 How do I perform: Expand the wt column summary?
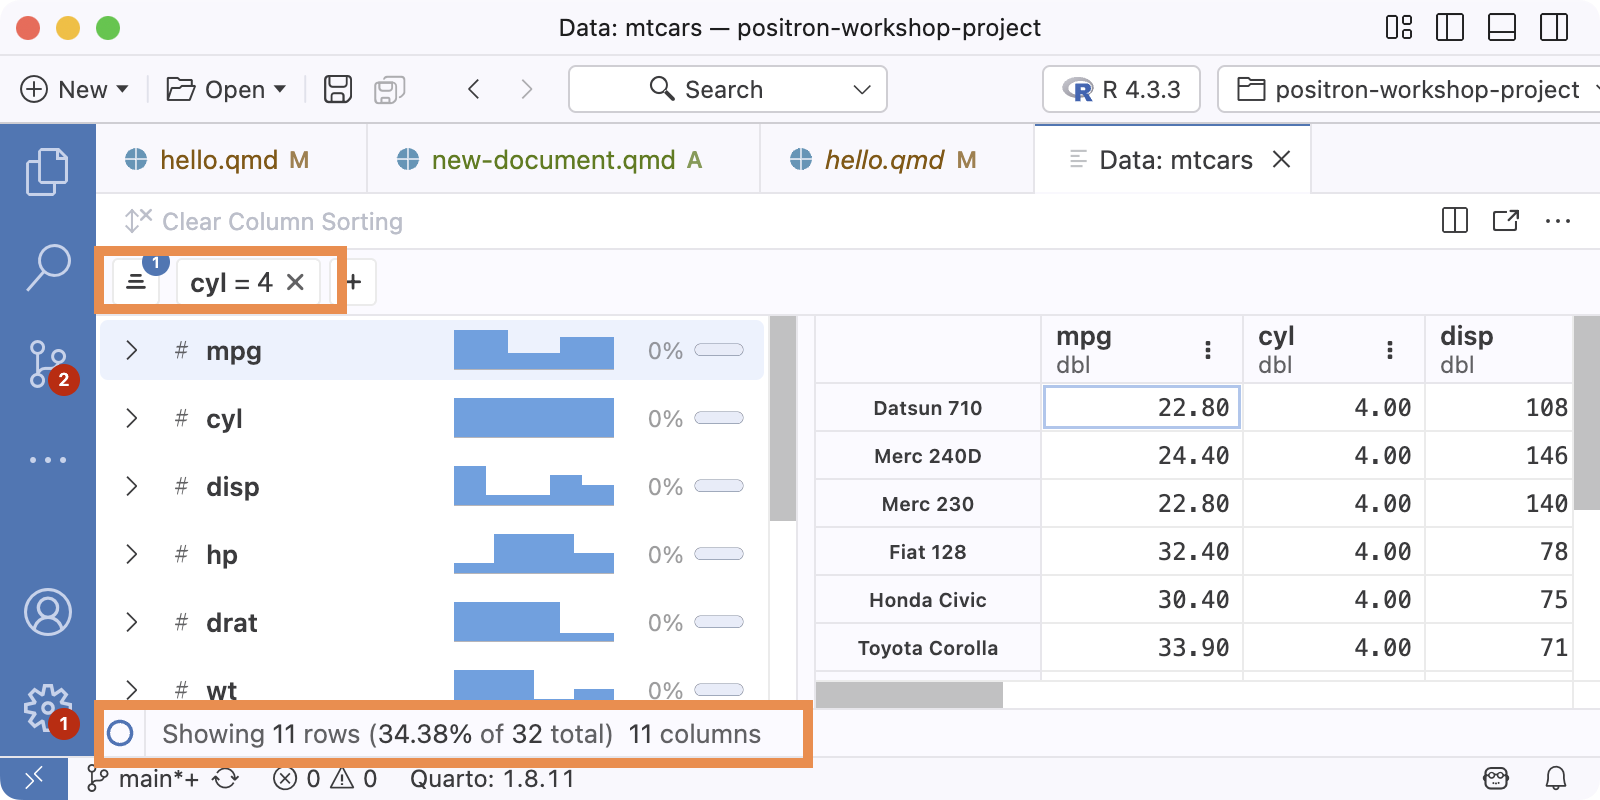[x=131, y=689]
